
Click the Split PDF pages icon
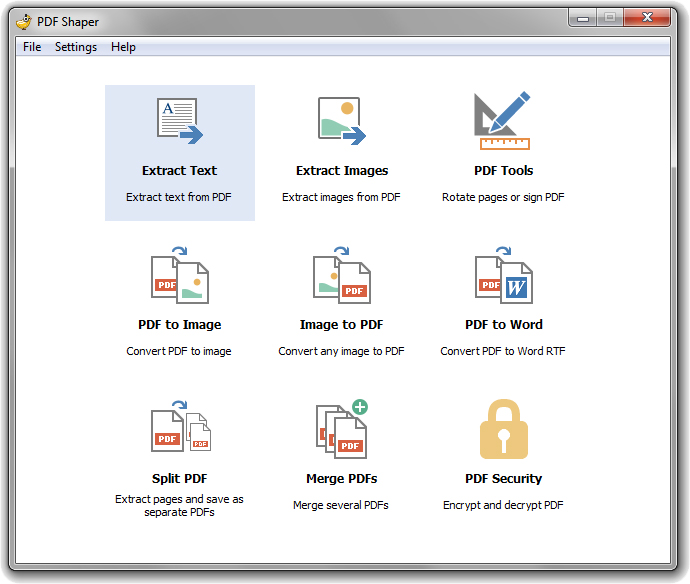(180, 429)
